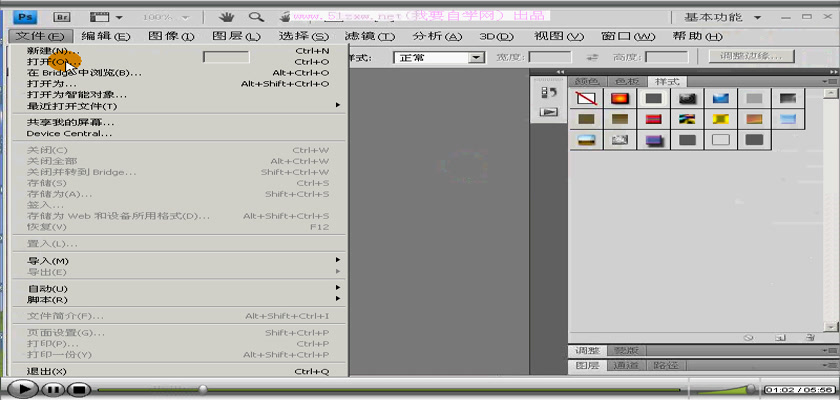Apply the olive brown style swatch
This screenshot has height=400, width=840.
586,119
